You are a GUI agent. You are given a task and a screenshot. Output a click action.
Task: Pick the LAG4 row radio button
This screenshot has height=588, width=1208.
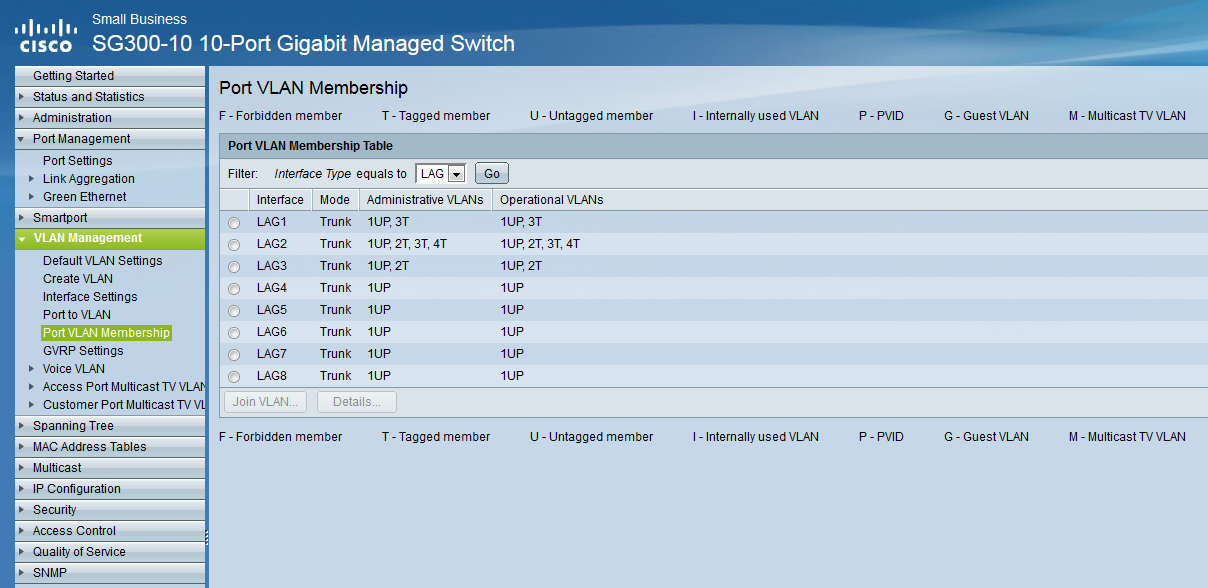click(x=234, y=289)
